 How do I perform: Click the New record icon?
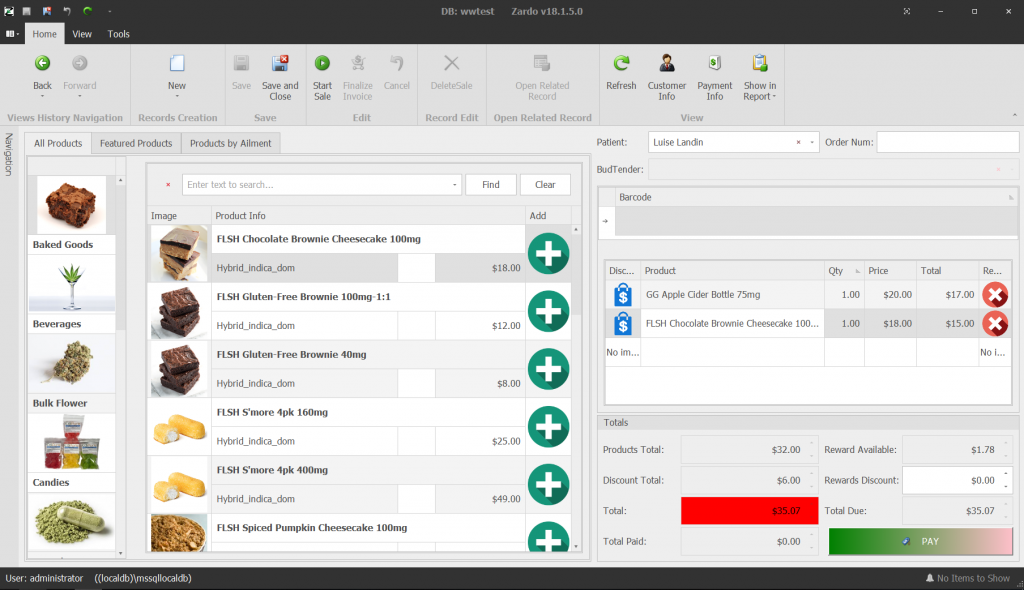177,64
